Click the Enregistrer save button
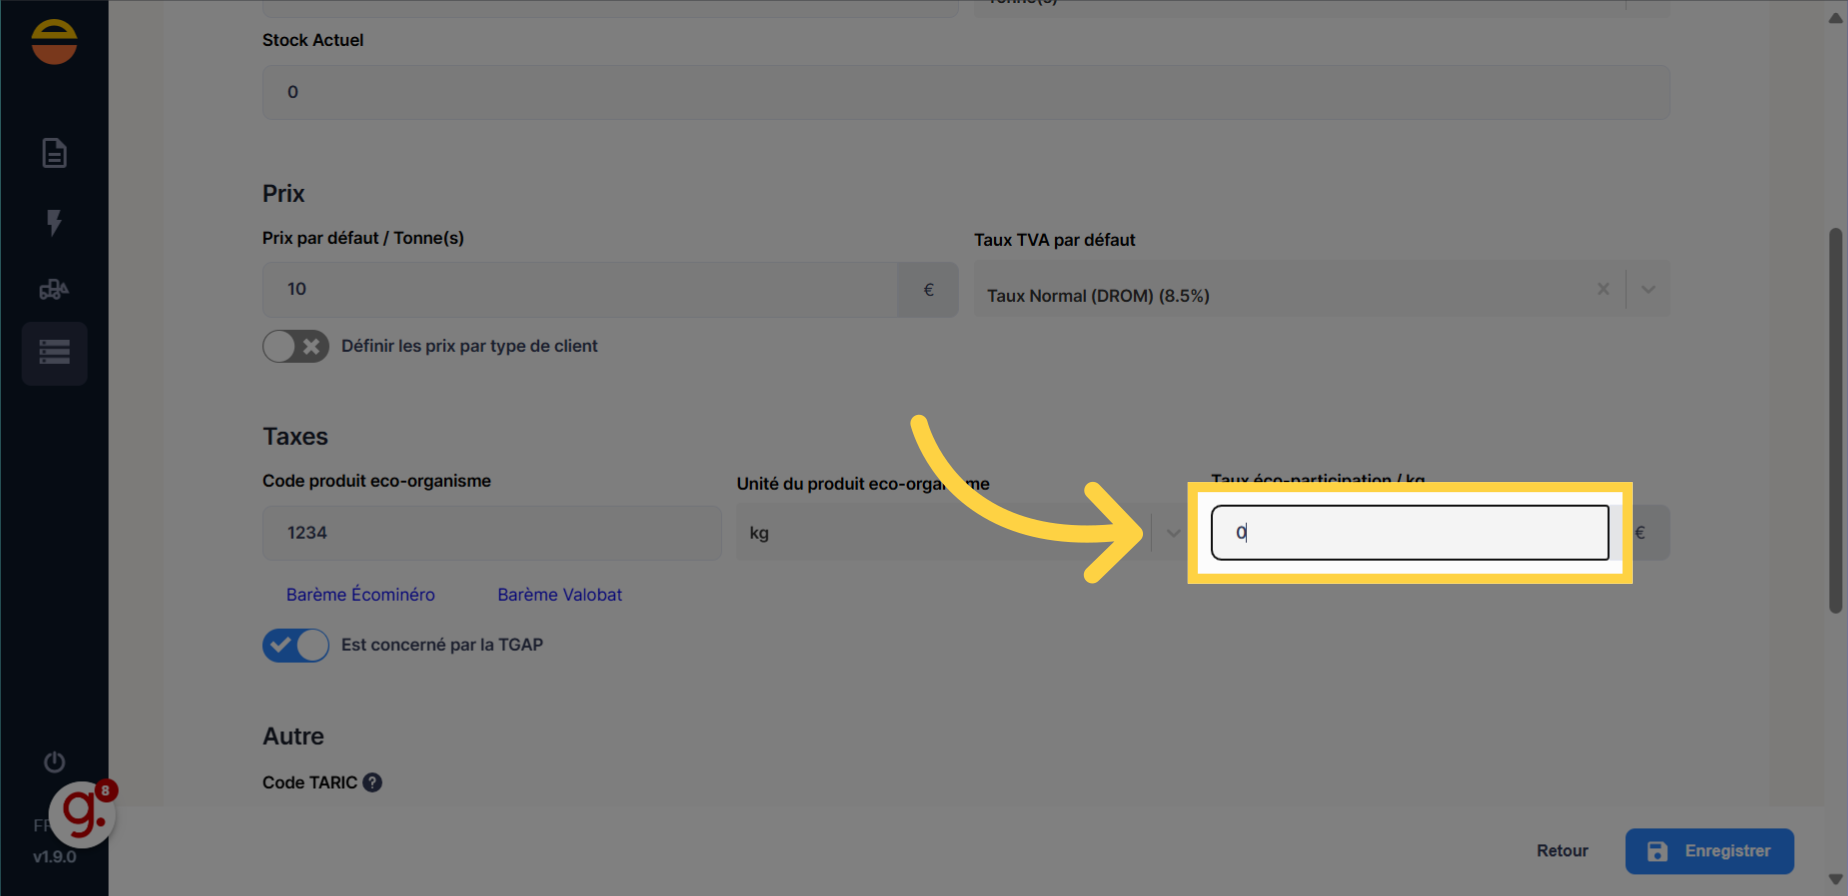The height and width of the screenshot is (896, 1848). pyautogui.click(x=1709, y=851)
